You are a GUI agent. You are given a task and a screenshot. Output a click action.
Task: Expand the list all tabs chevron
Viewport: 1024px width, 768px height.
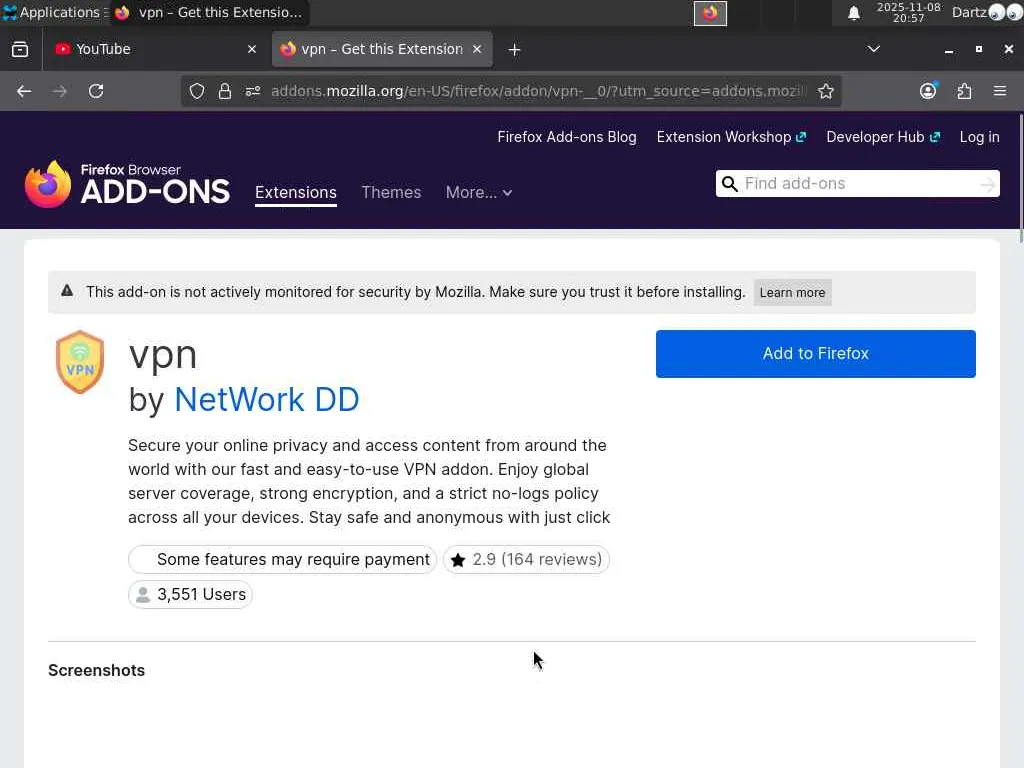(x=873, y=50)
